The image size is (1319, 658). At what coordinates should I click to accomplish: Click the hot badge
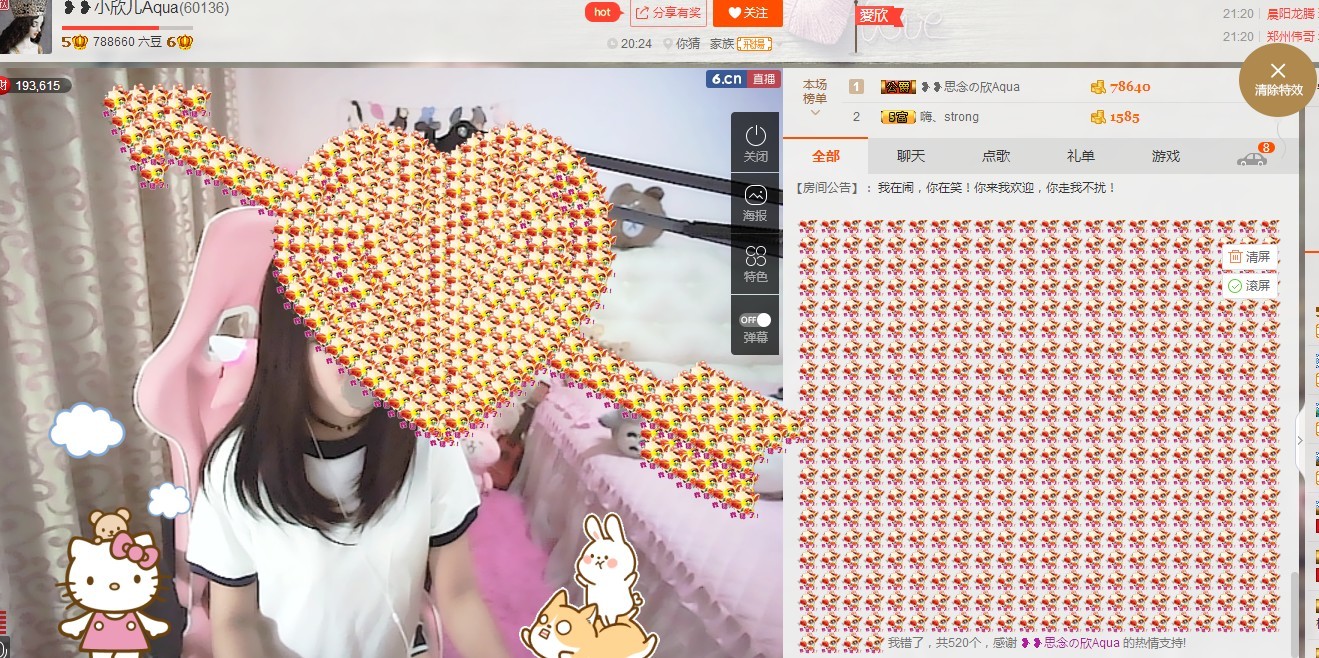click(602, 13)
